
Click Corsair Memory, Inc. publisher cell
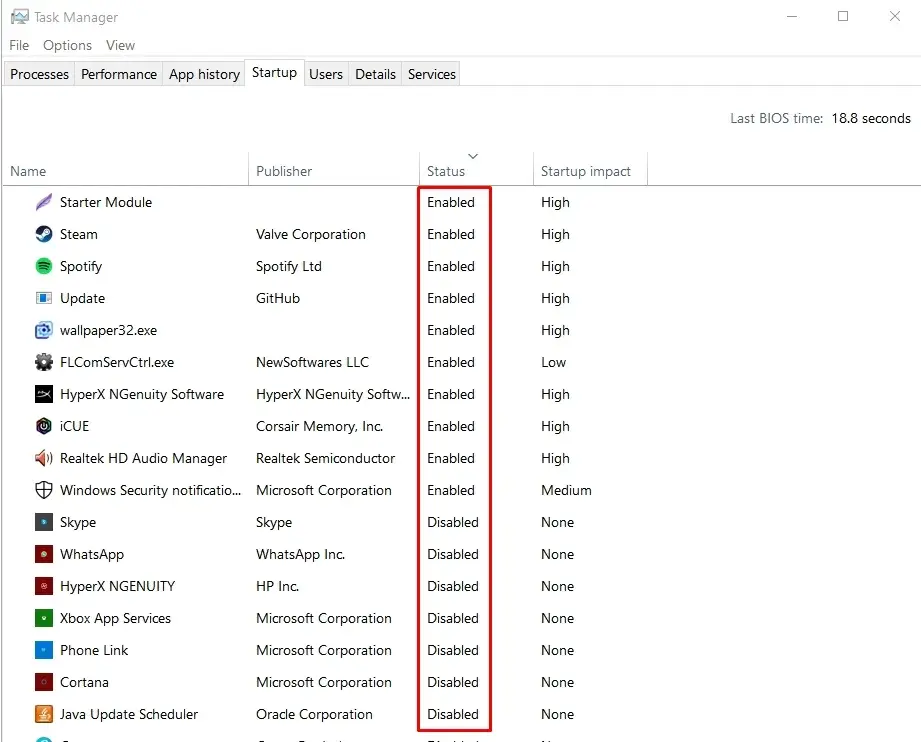pos(320,426)
